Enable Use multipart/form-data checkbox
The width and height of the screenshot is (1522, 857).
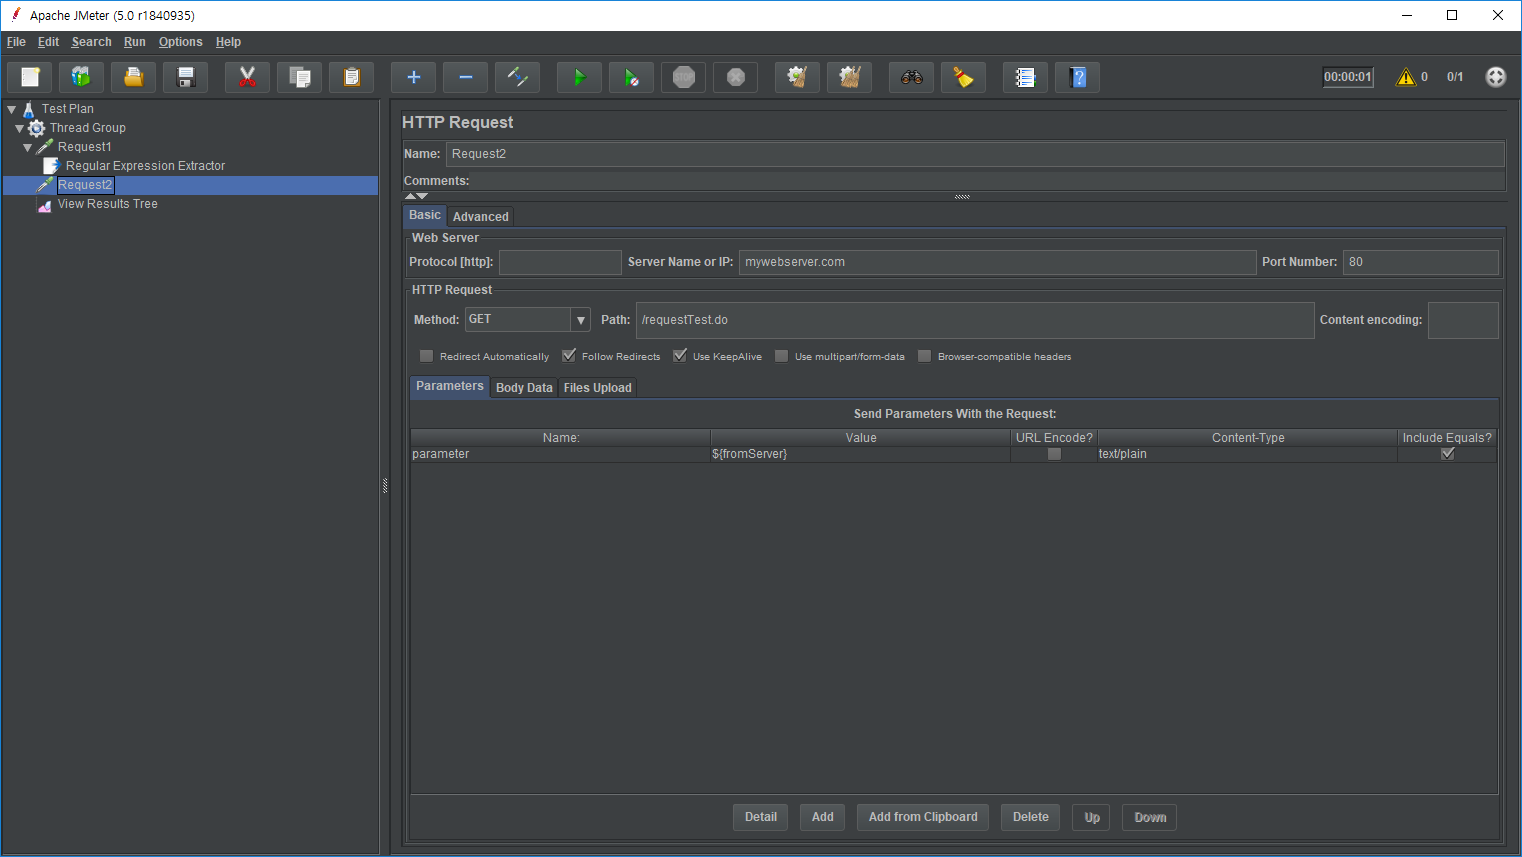[x=782, y=356]
